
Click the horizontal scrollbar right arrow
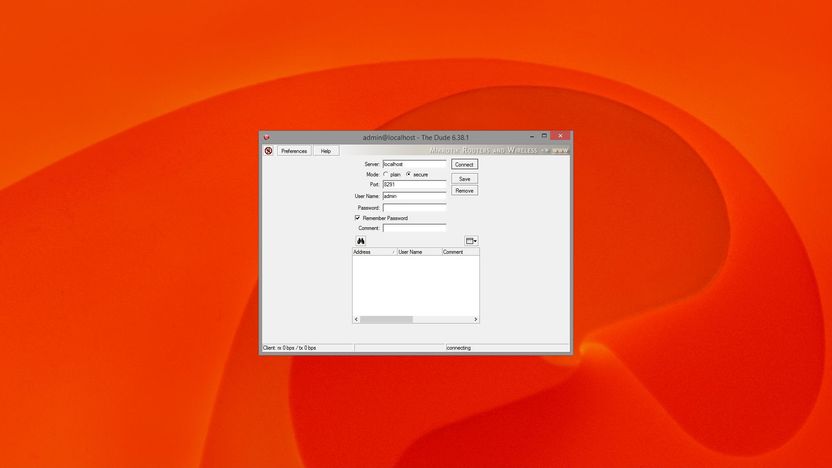(x=475, y=319)
